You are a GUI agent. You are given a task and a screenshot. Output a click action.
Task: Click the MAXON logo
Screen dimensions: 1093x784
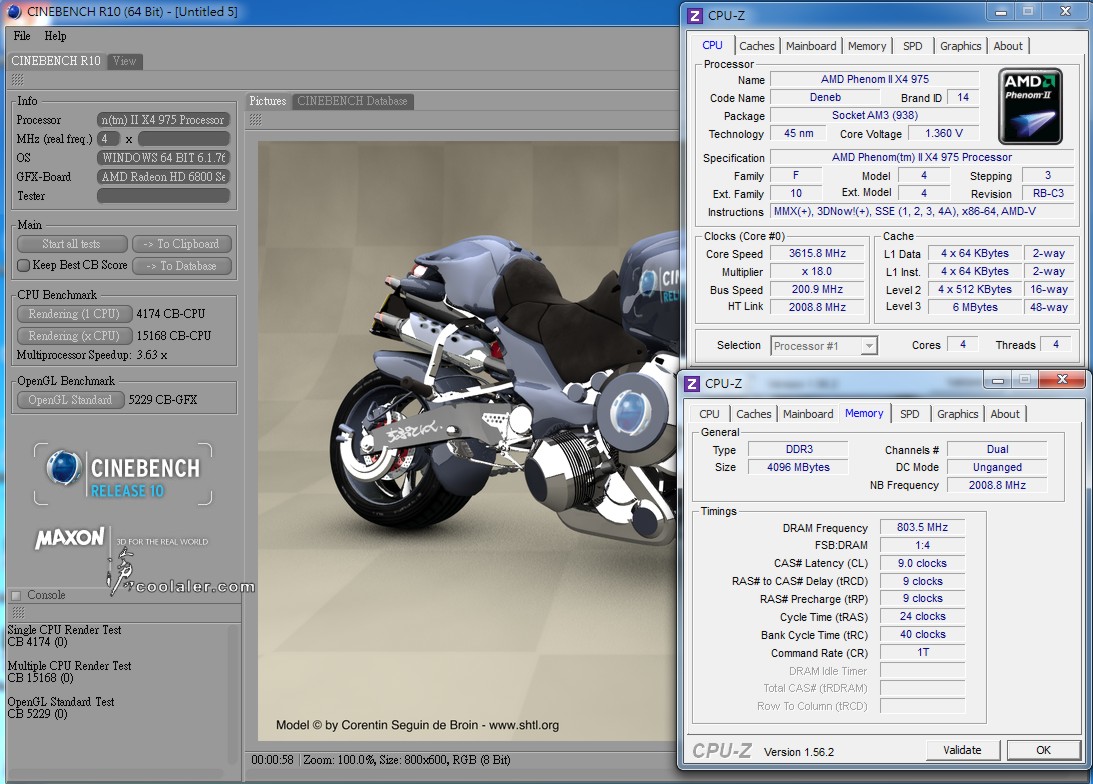click(70, 539)
